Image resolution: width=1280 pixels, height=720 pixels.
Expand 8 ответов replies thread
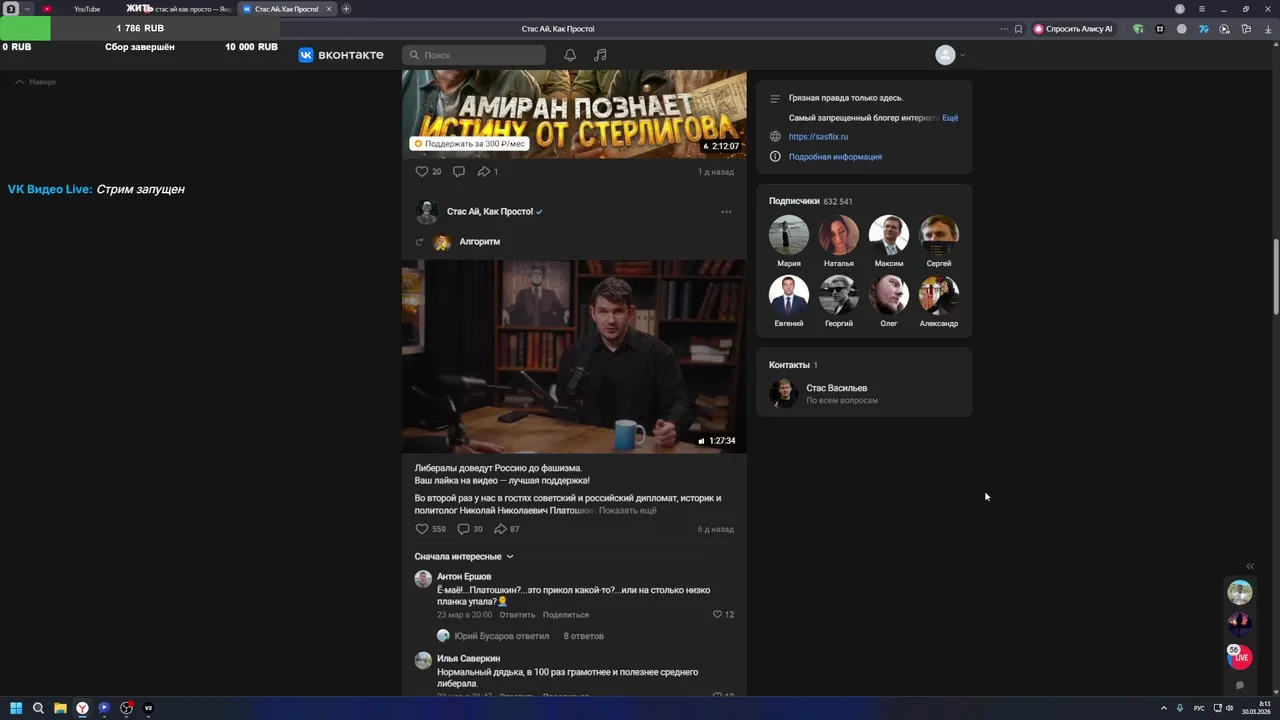click(583, 636)
